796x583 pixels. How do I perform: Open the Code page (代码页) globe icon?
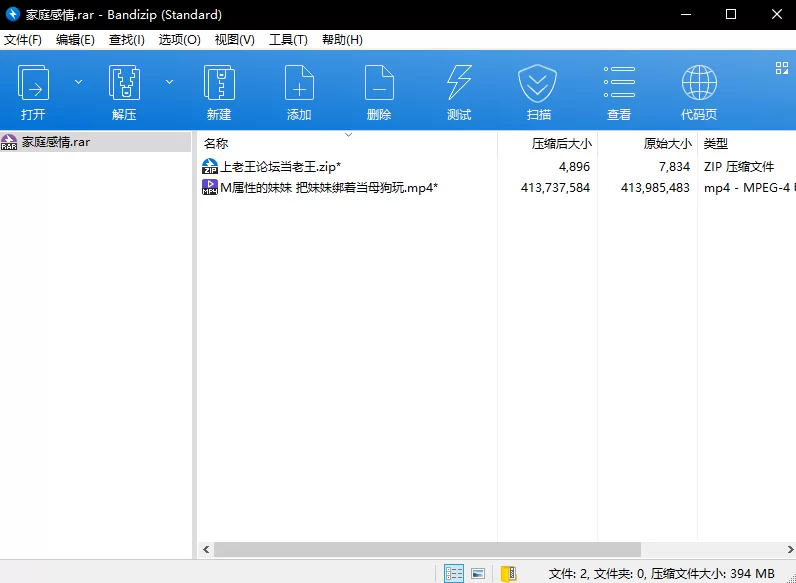[x=699, y=90]
